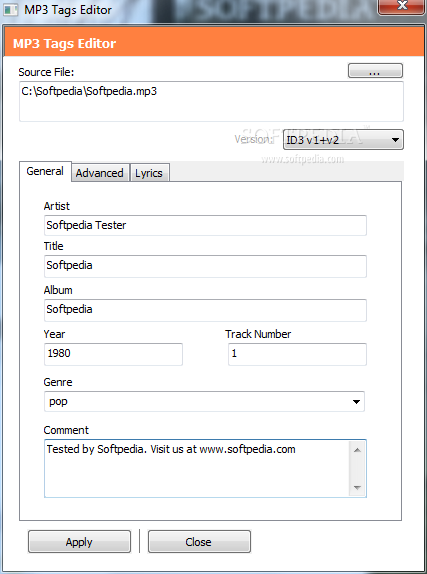The height and width of the screenshot is (574, 427).
Task: Click the Track Number input field
Action: click(x=297, y=354)
